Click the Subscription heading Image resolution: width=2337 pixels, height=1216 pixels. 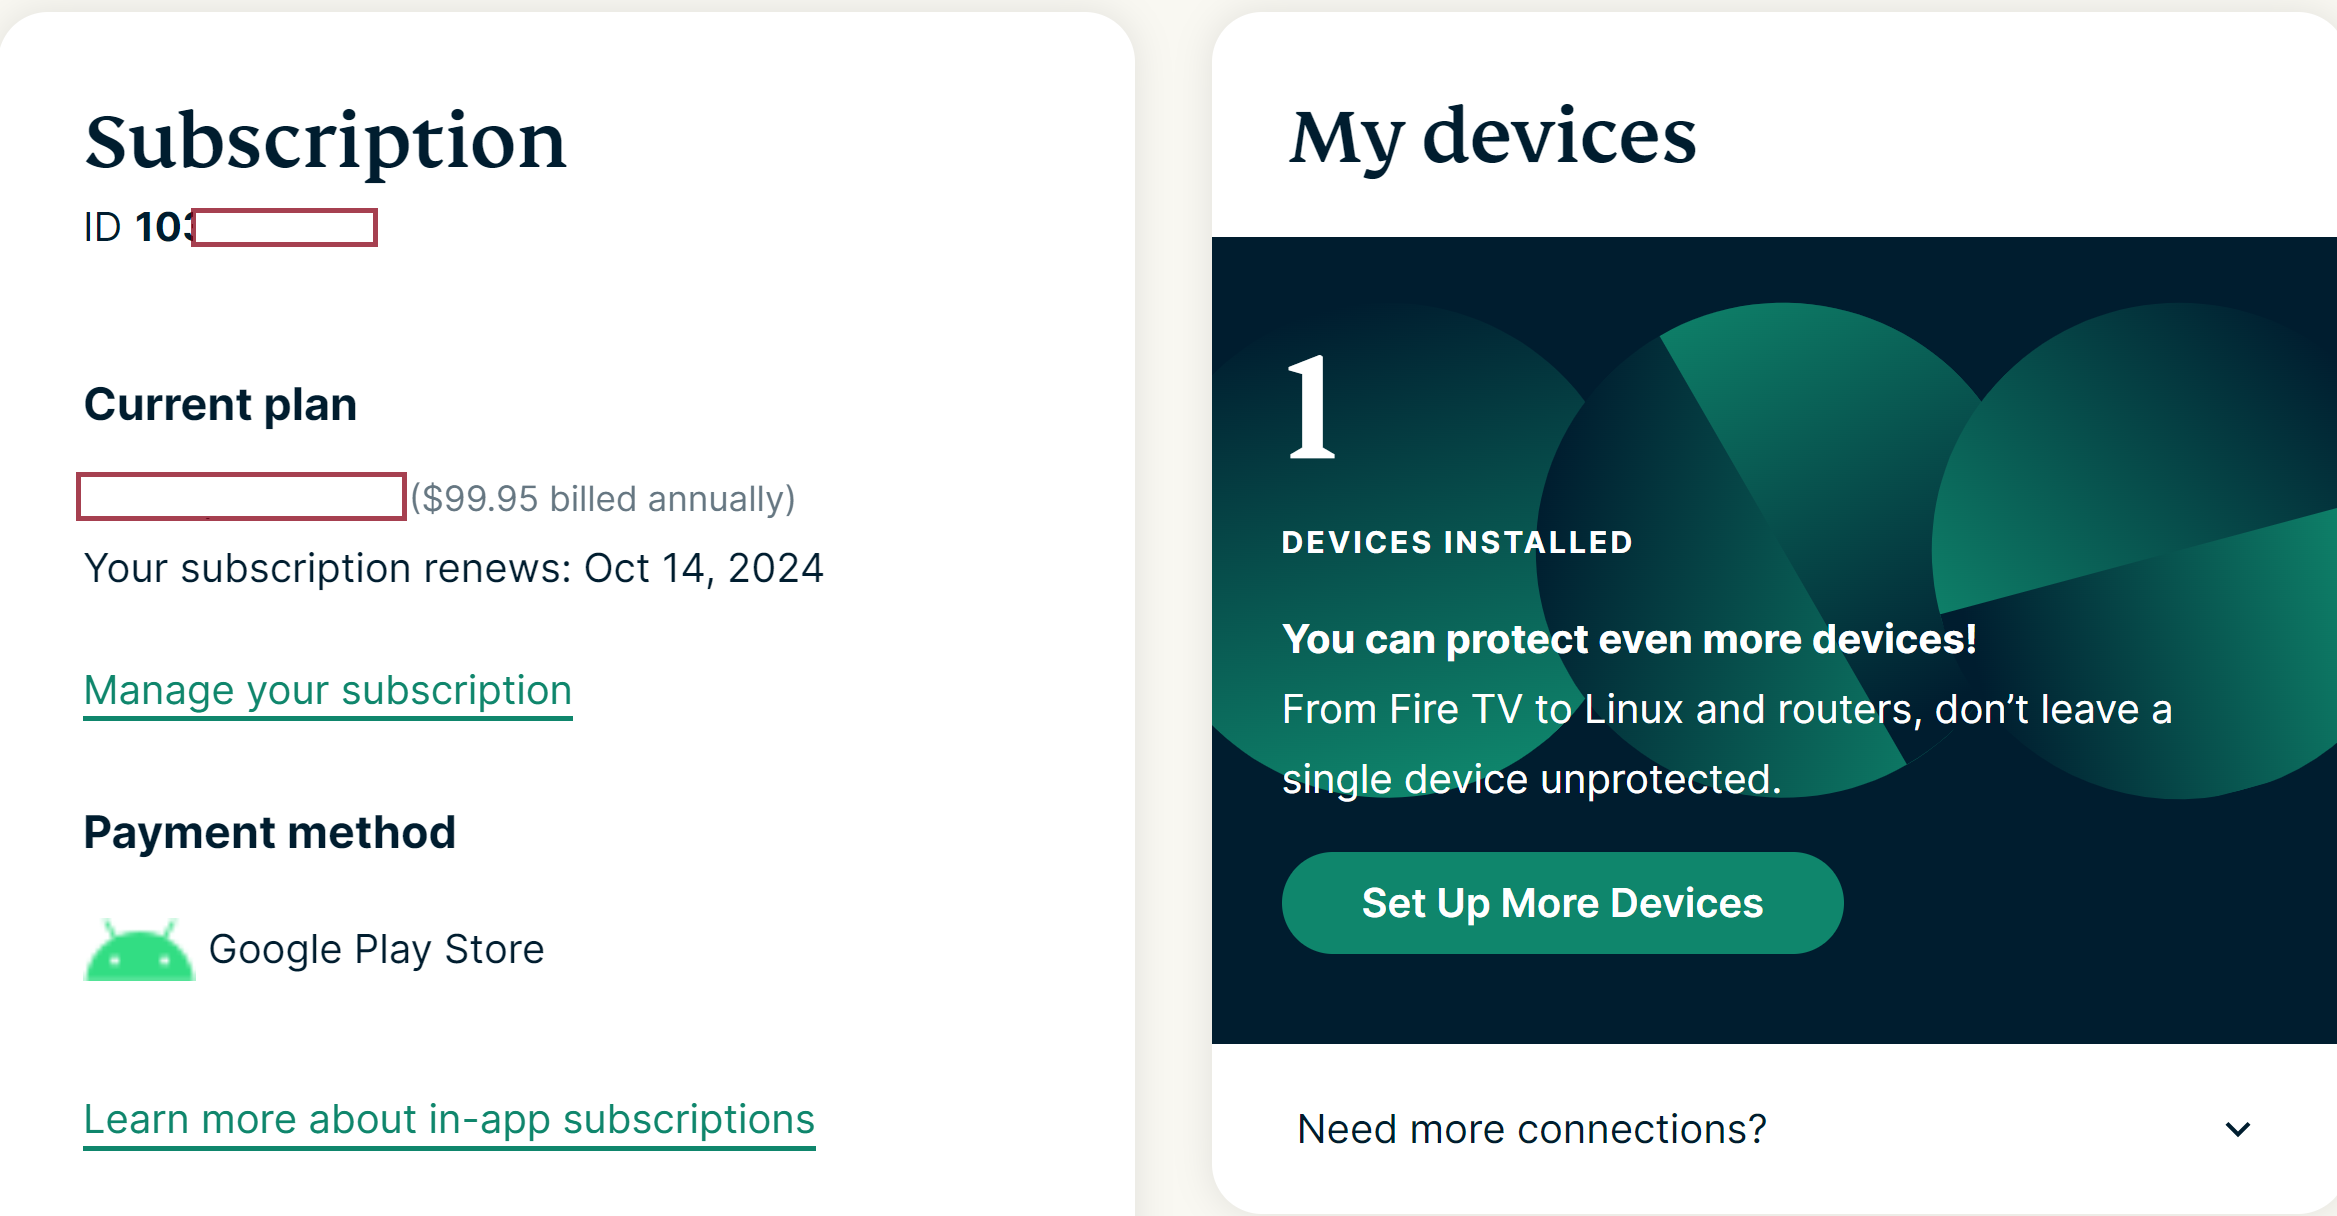click(326, 142)
